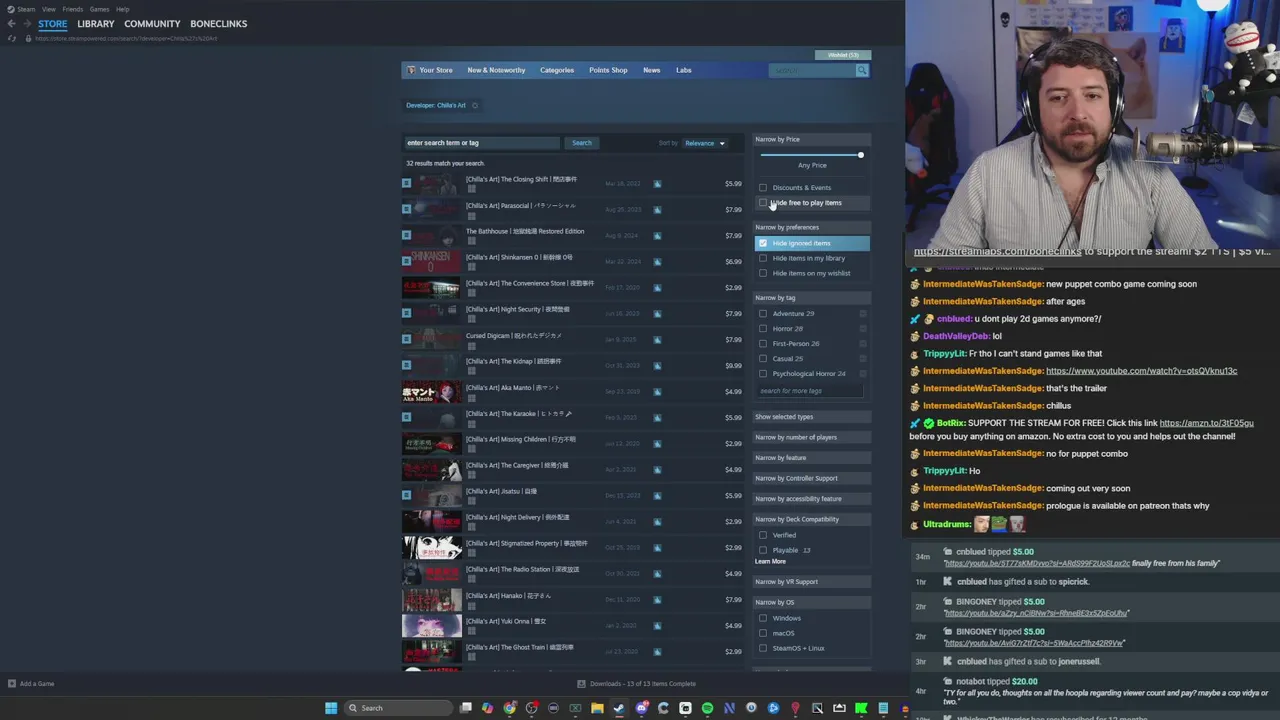The width and height of the screenshot is (1280, 720).
Task: Open File Explorer from the taskbar
Action: pyautogui.click(x=597, y=708)
